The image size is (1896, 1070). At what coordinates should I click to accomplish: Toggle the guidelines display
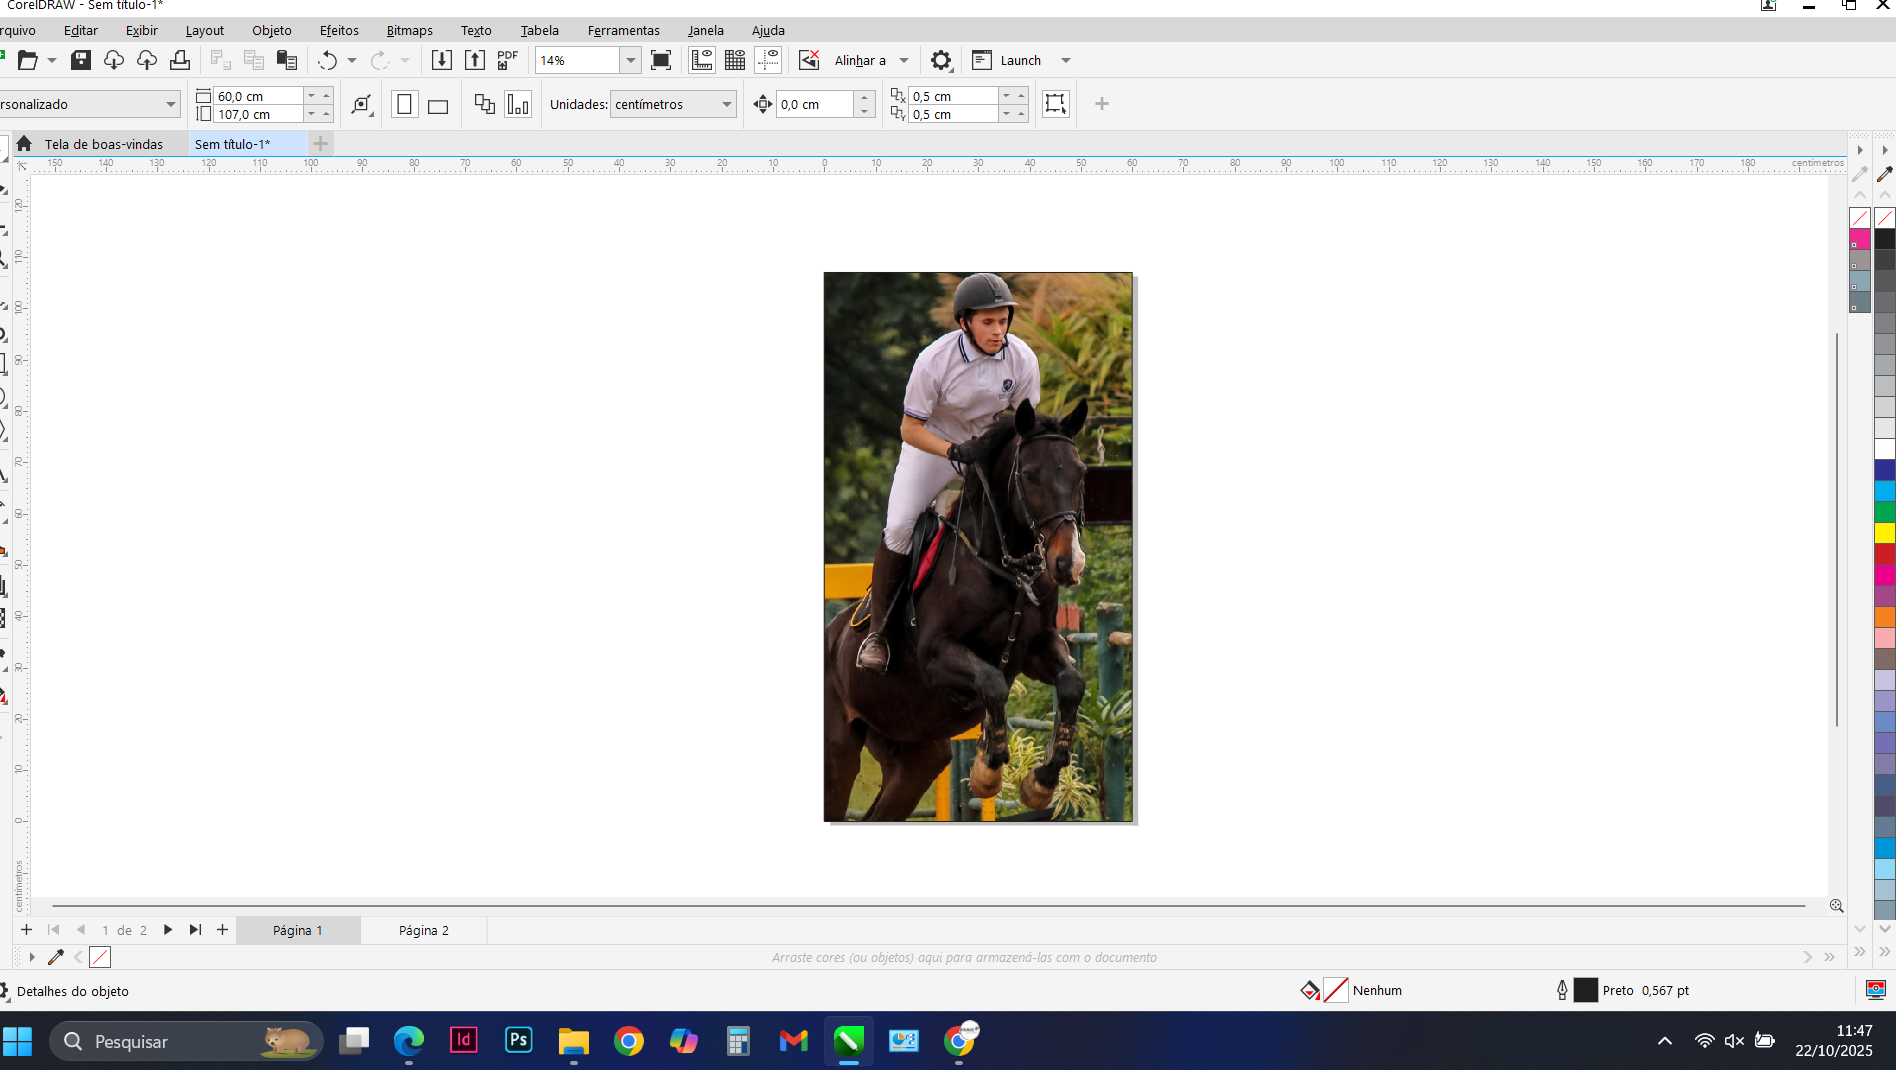click(x=768, y=60)
